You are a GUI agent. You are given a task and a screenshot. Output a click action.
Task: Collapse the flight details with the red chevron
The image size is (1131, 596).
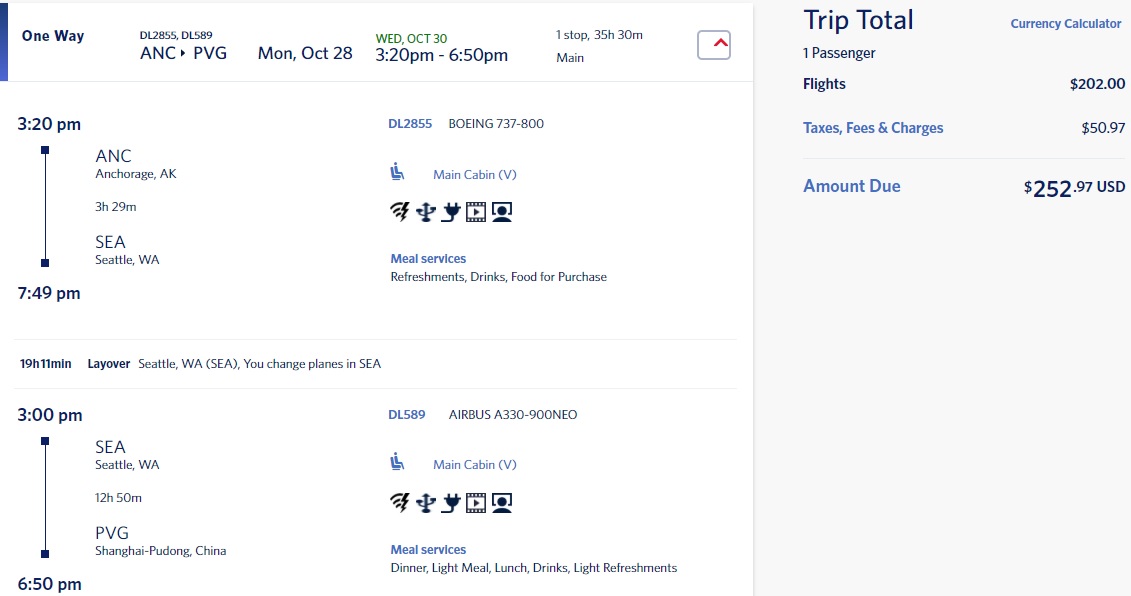coord(714,45)
